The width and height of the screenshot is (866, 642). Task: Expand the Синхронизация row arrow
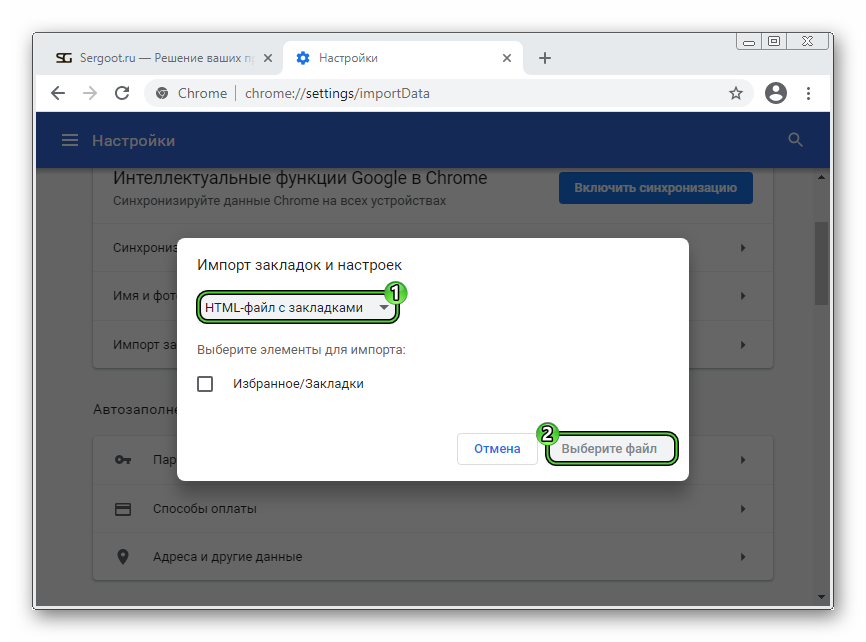(743, 248)
